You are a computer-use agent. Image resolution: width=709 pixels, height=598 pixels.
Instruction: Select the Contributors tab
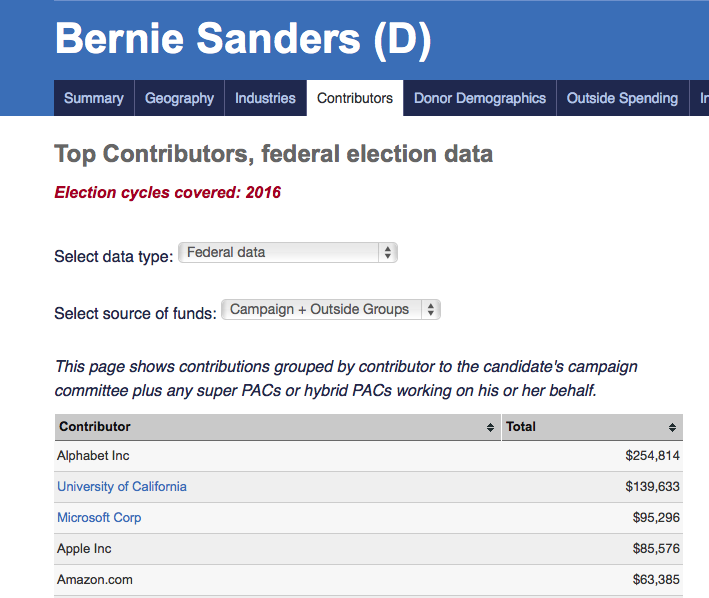(355, 98)
